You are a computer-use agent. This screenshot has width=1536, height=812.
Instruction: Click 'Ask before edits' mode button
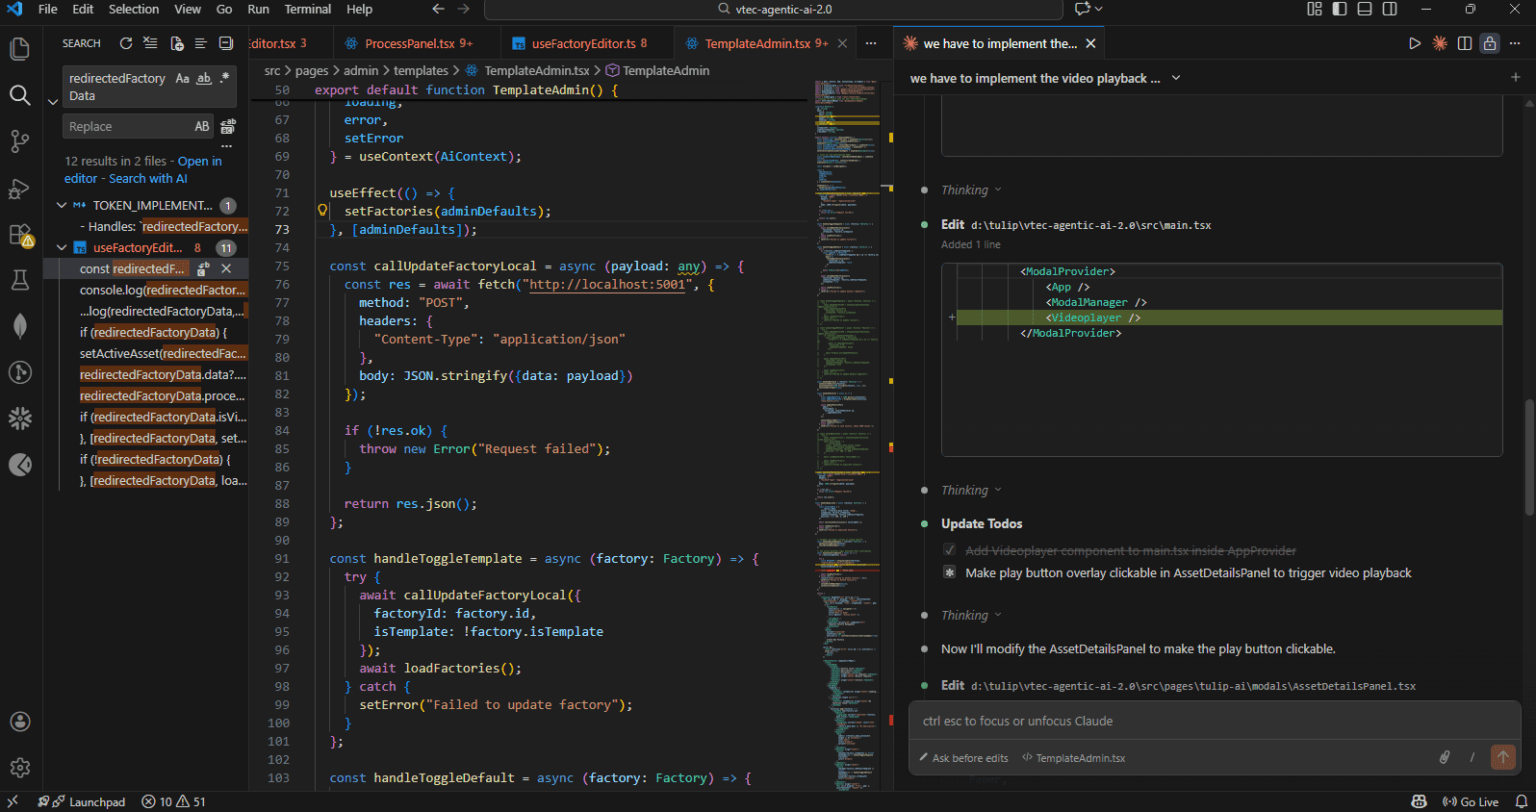pyautogui.click(x=963, y=758)
